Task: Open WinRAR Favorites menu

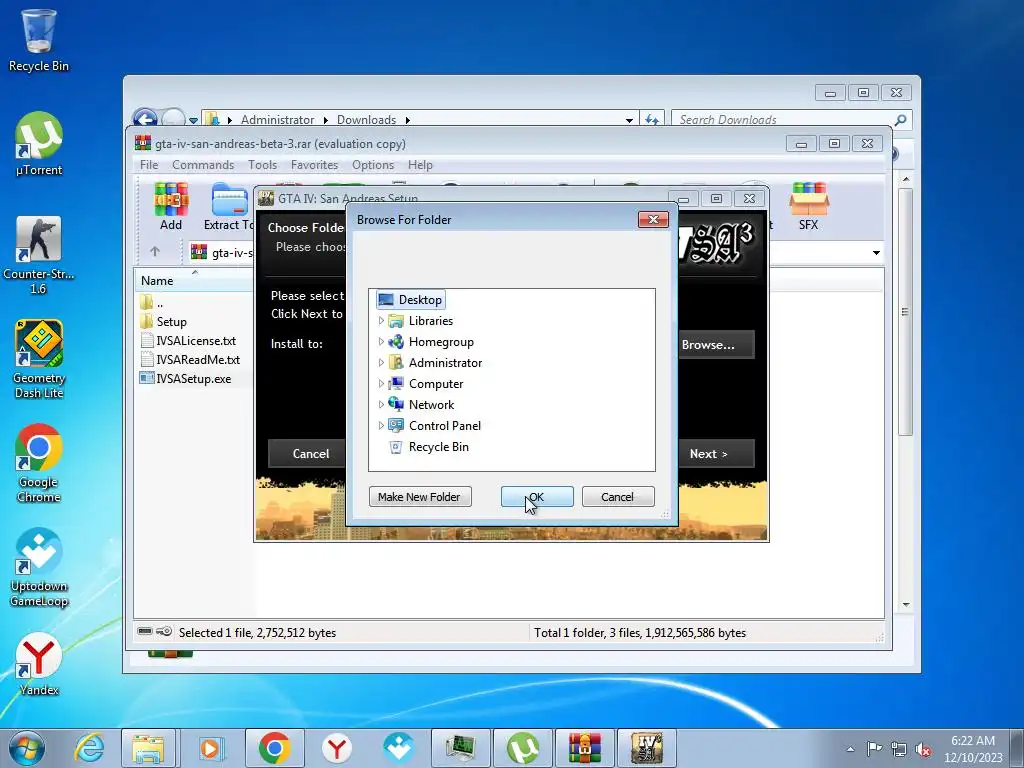Action: point(314,165)
